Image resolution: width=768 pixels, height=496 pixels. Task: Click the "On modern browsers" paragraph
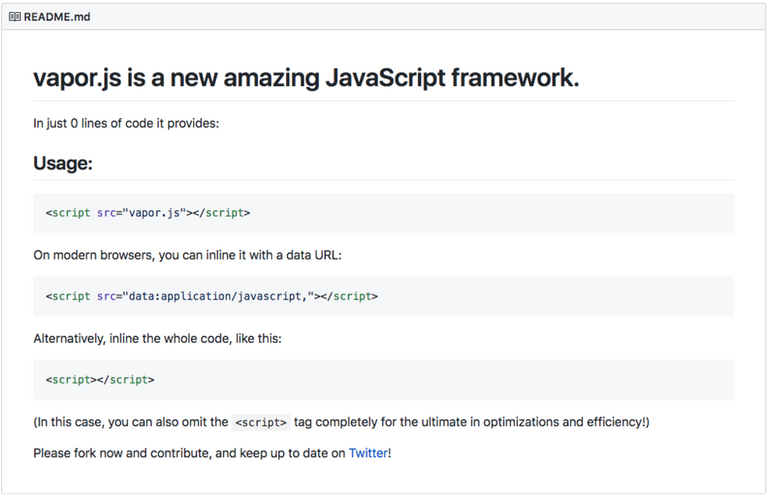click(187, 255)
